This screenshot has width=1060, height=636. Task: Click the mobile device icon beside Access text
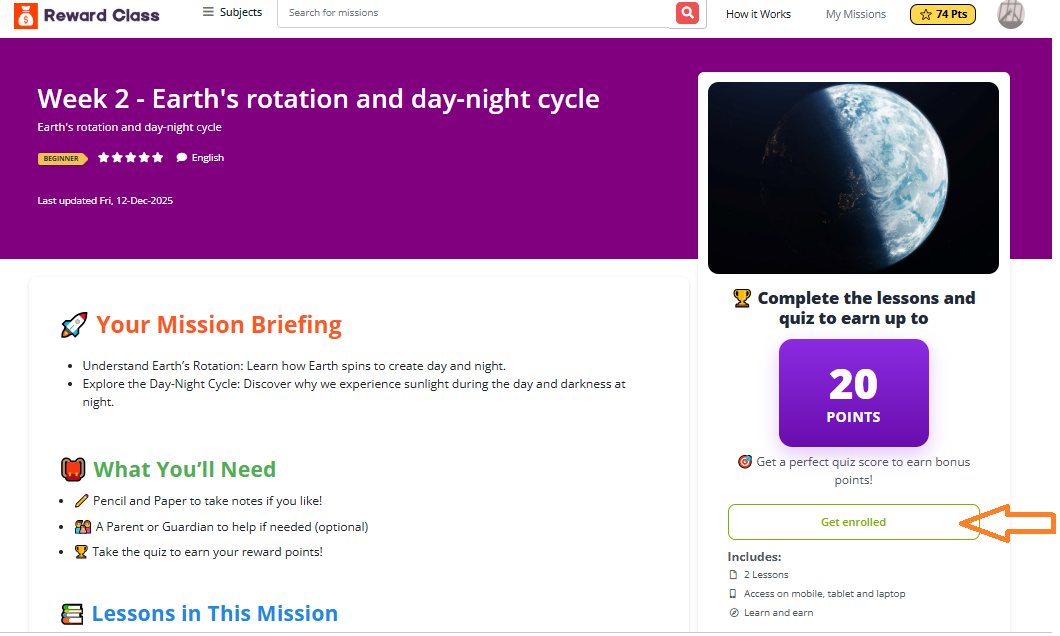point(733,593)
